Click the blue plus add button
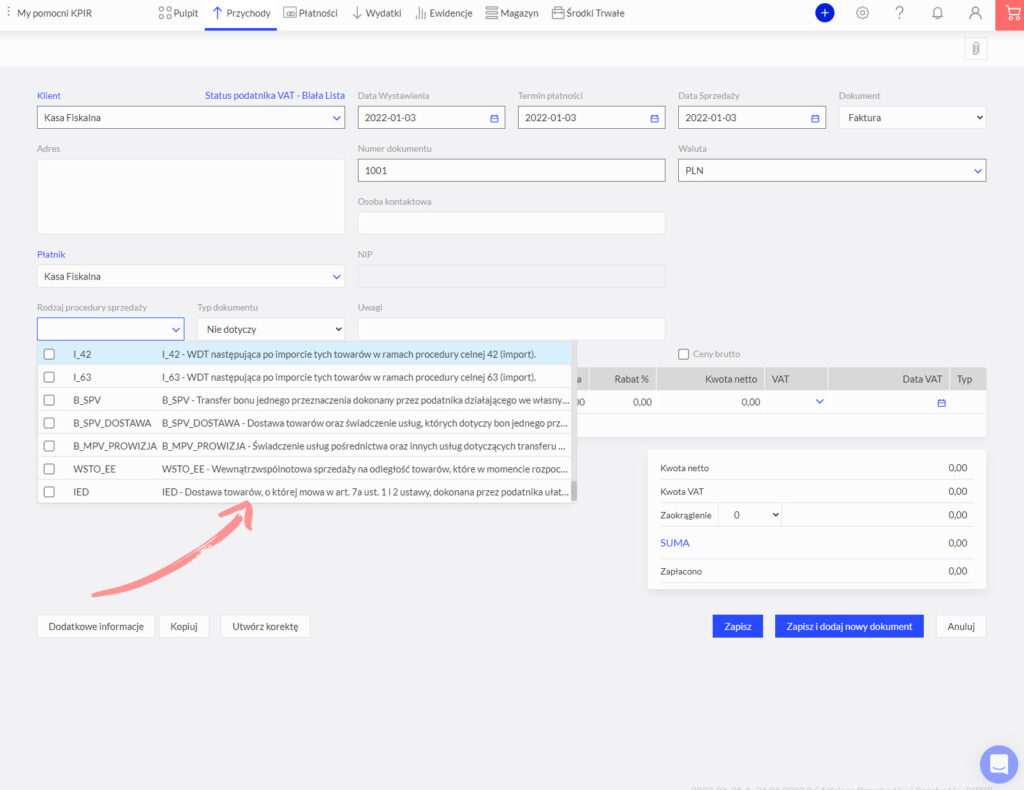 825,12
